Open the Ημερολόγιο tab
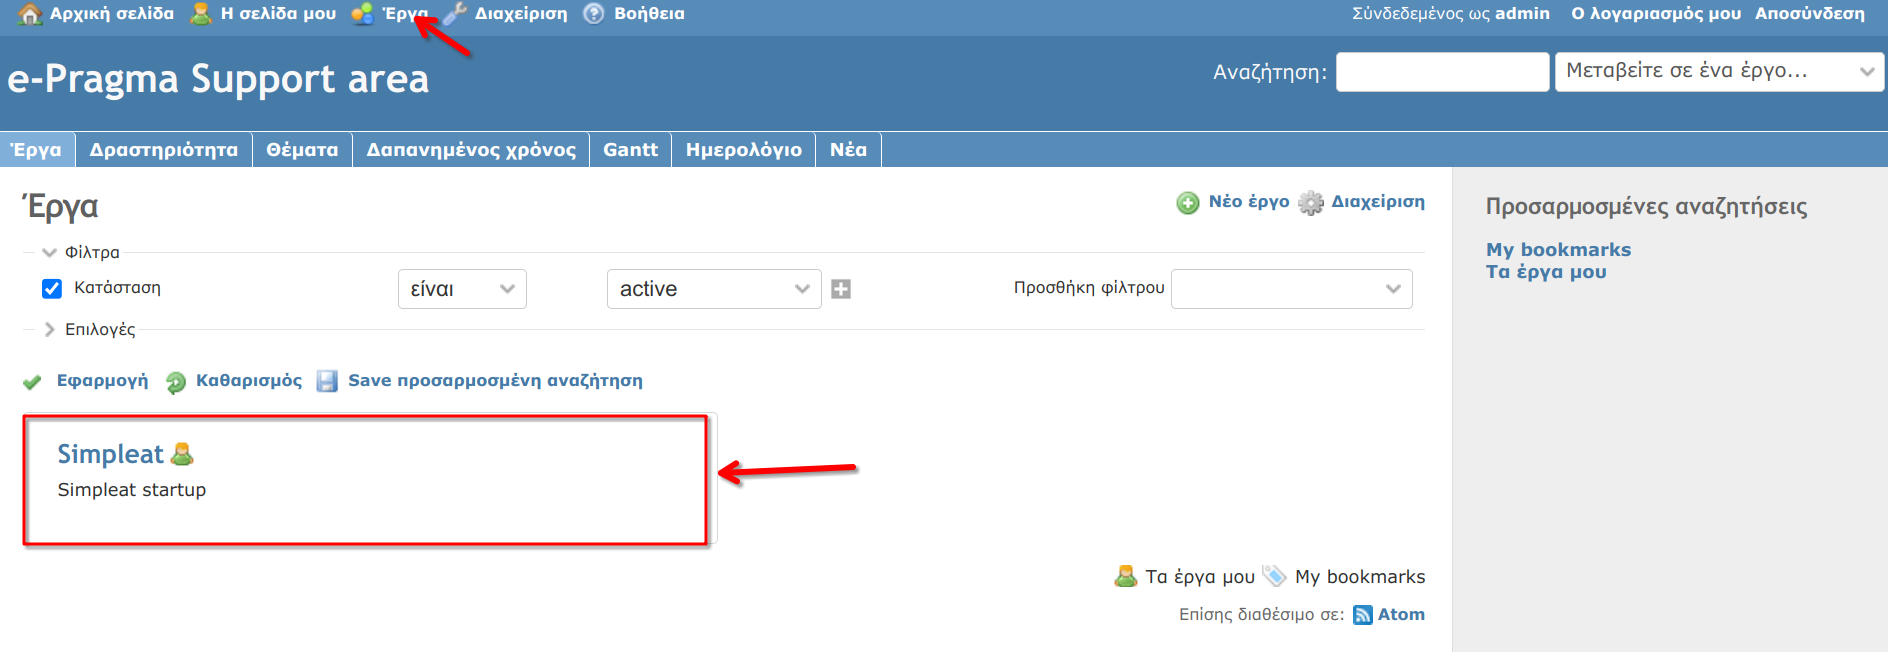Viewport: 1888px width, 652px height. [x=743, y=150]
